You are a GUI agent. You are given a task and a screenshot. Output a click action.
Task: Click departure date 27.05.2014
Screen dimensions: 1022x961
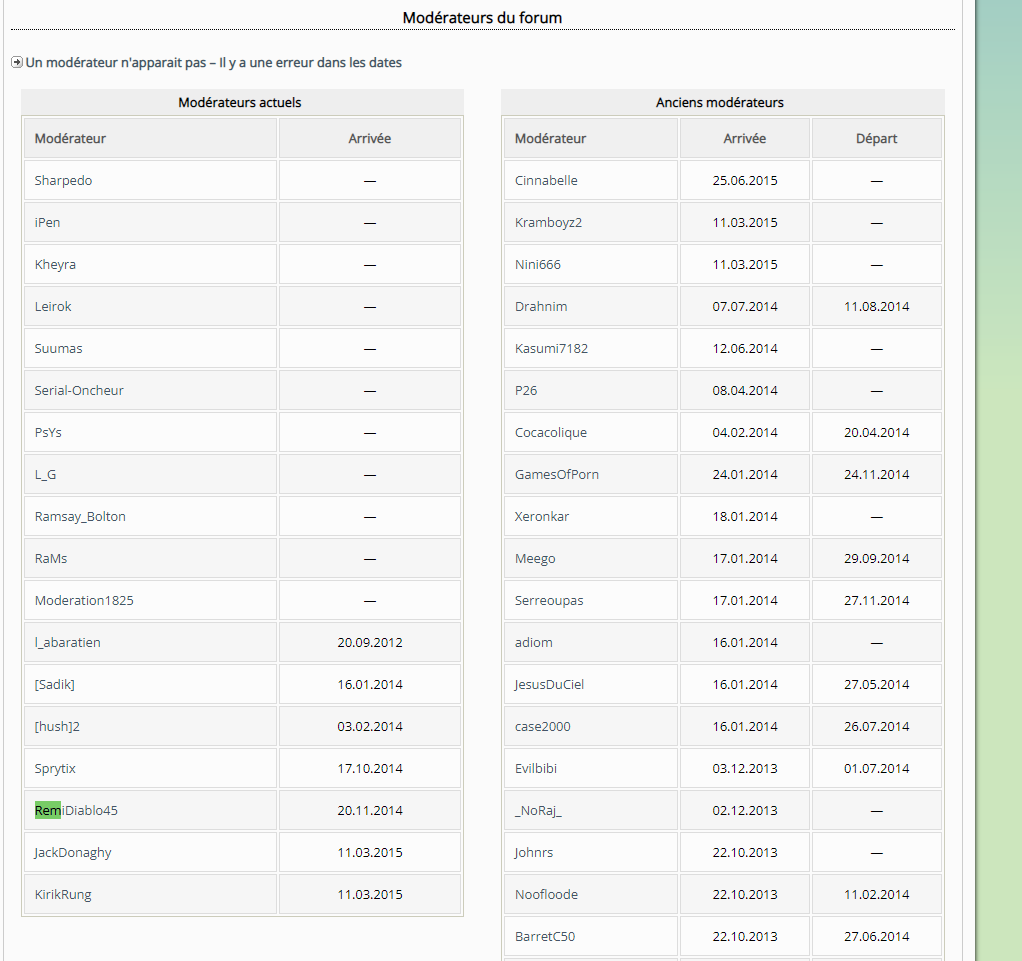876,685
